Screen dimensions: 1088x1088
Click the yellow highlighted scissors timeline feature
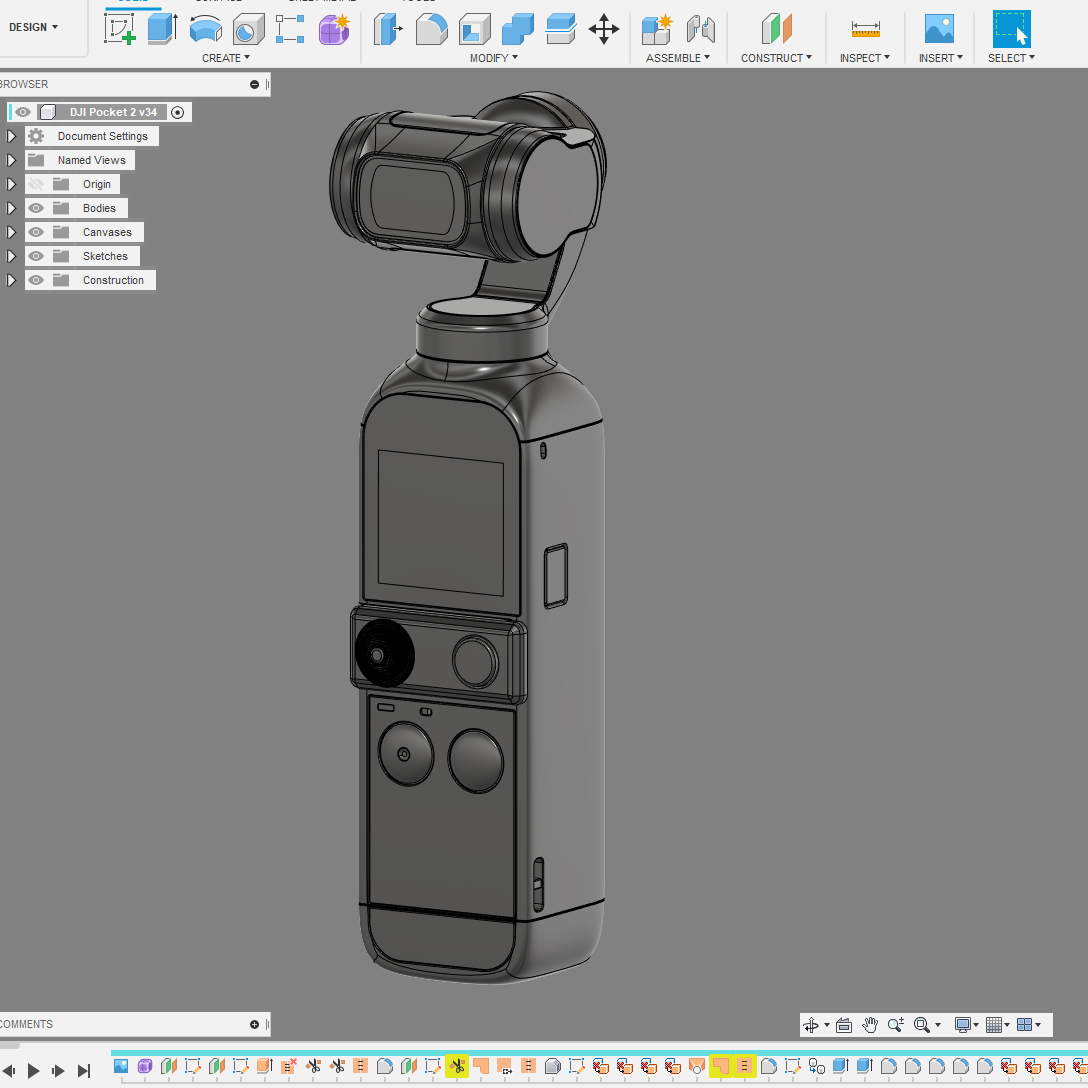point(457,1066)
